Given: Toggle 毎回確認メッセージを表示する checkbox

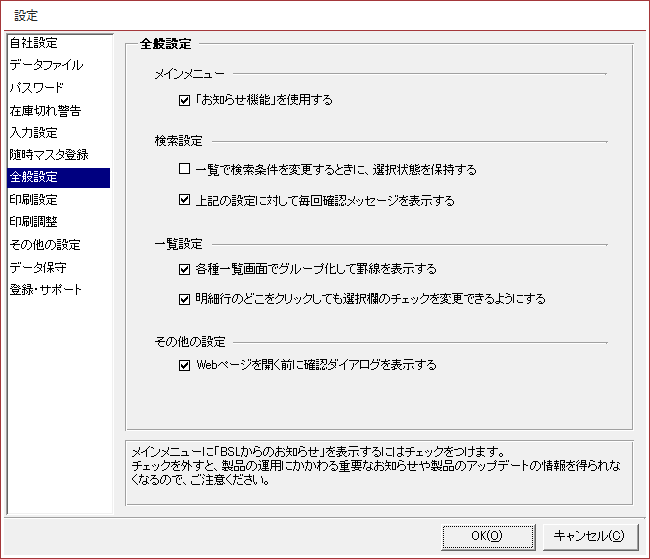Looking at the screenshot, I should point(184,200).
